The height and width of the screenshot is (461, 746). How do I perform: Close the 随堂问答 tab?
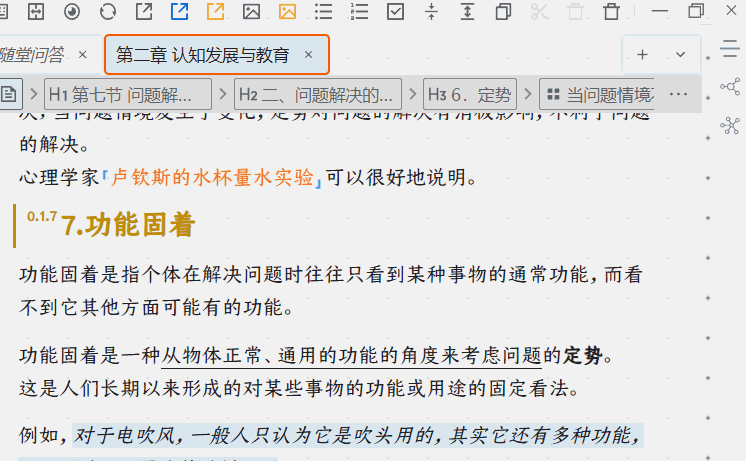pos(82,55)
